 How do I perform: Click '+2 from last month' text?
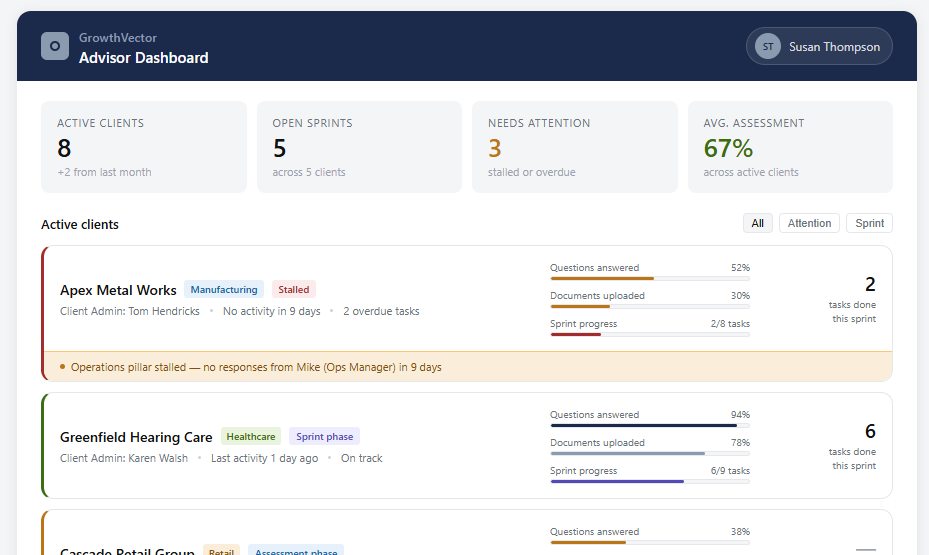point(104,172)
